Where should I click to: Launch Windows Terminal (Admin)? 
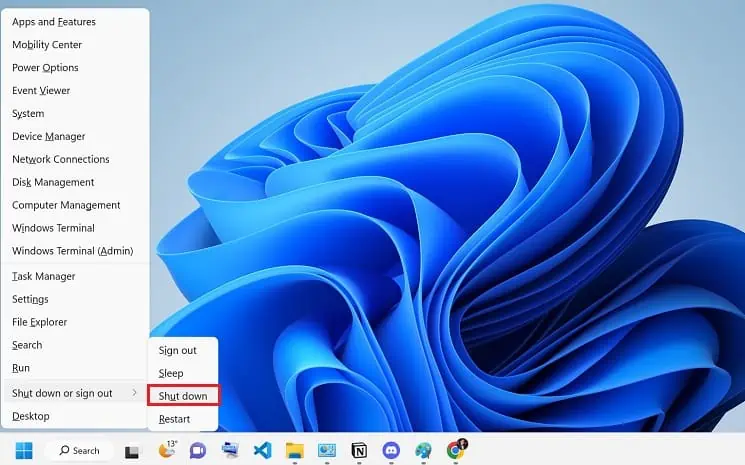click(72, 251)
